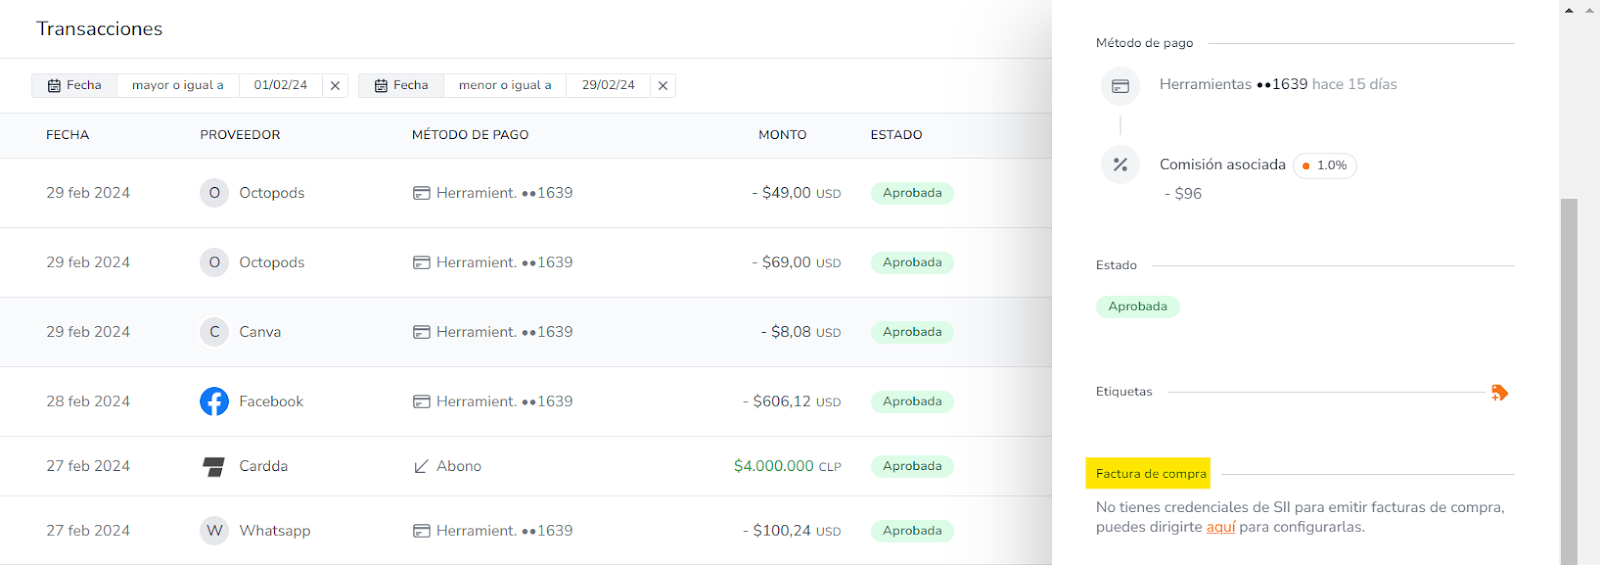This screenshot has height=565, width=1600.
Task: Remove the start date filter 01/02/24
Action: point(335,86)
